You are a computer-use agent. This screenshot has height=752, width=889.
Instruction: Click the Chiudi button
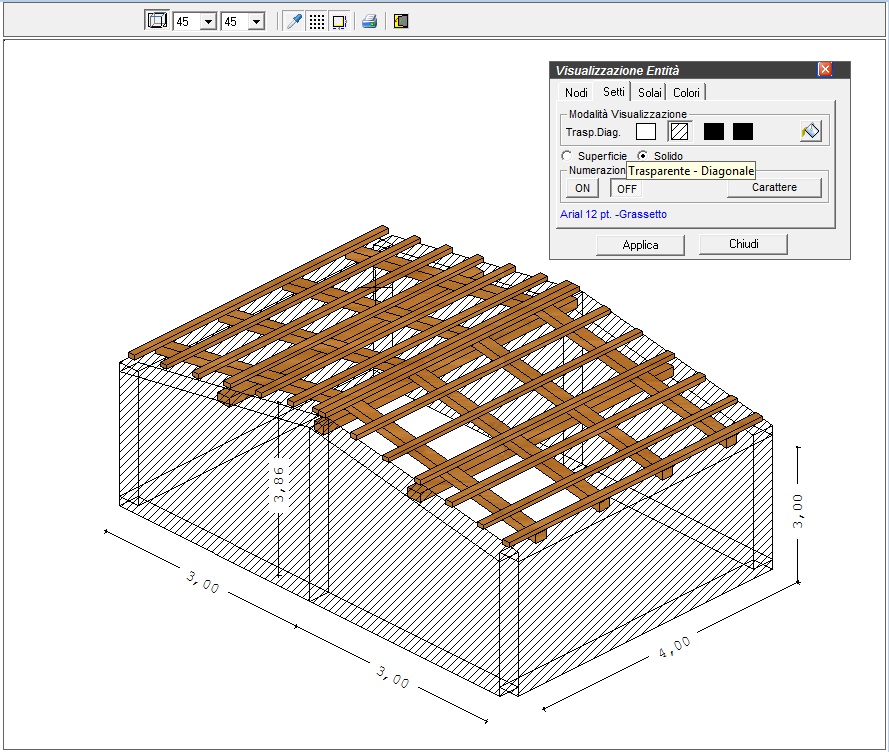(743, 244)
